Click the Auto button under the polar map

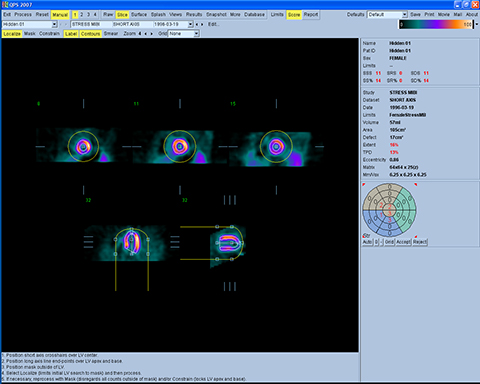(x=367, y=242)
